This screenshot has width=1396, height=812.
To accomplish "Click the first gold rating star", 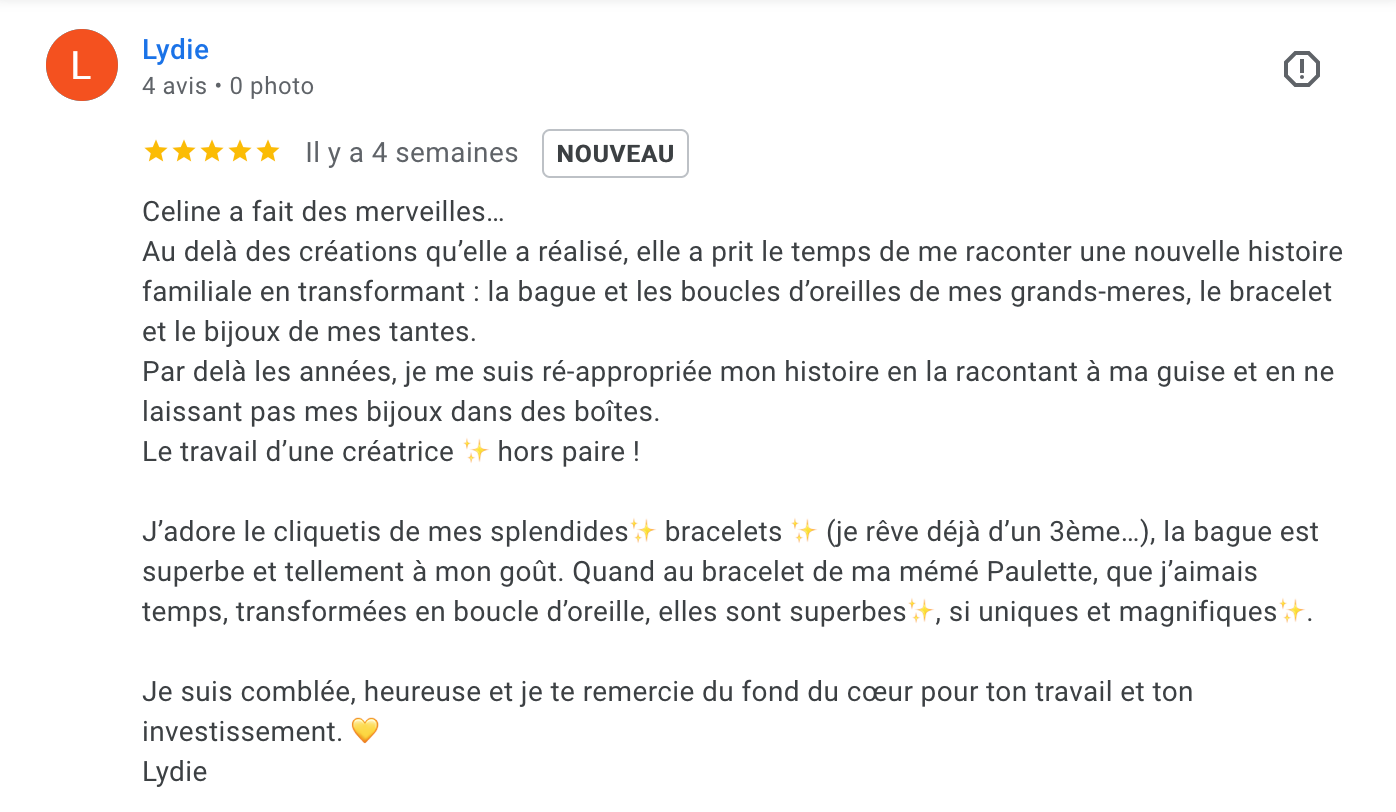I will pos(156,152).
